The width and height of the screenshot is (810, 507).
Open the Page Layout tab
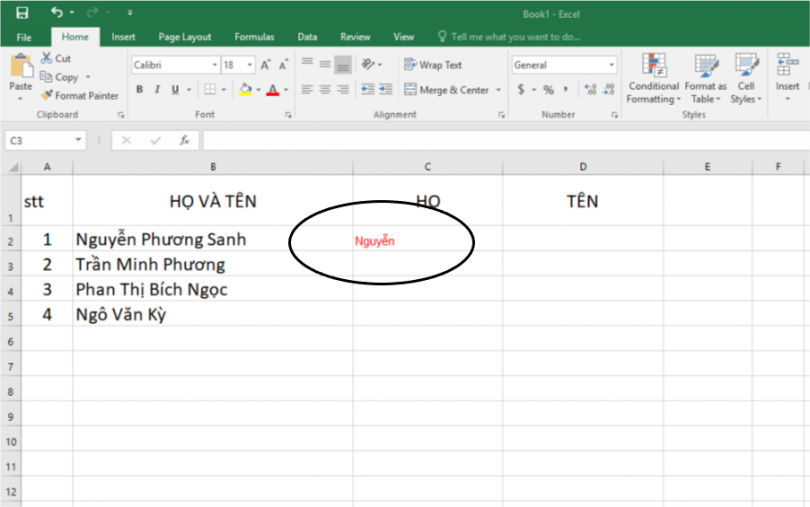point(184,37)
